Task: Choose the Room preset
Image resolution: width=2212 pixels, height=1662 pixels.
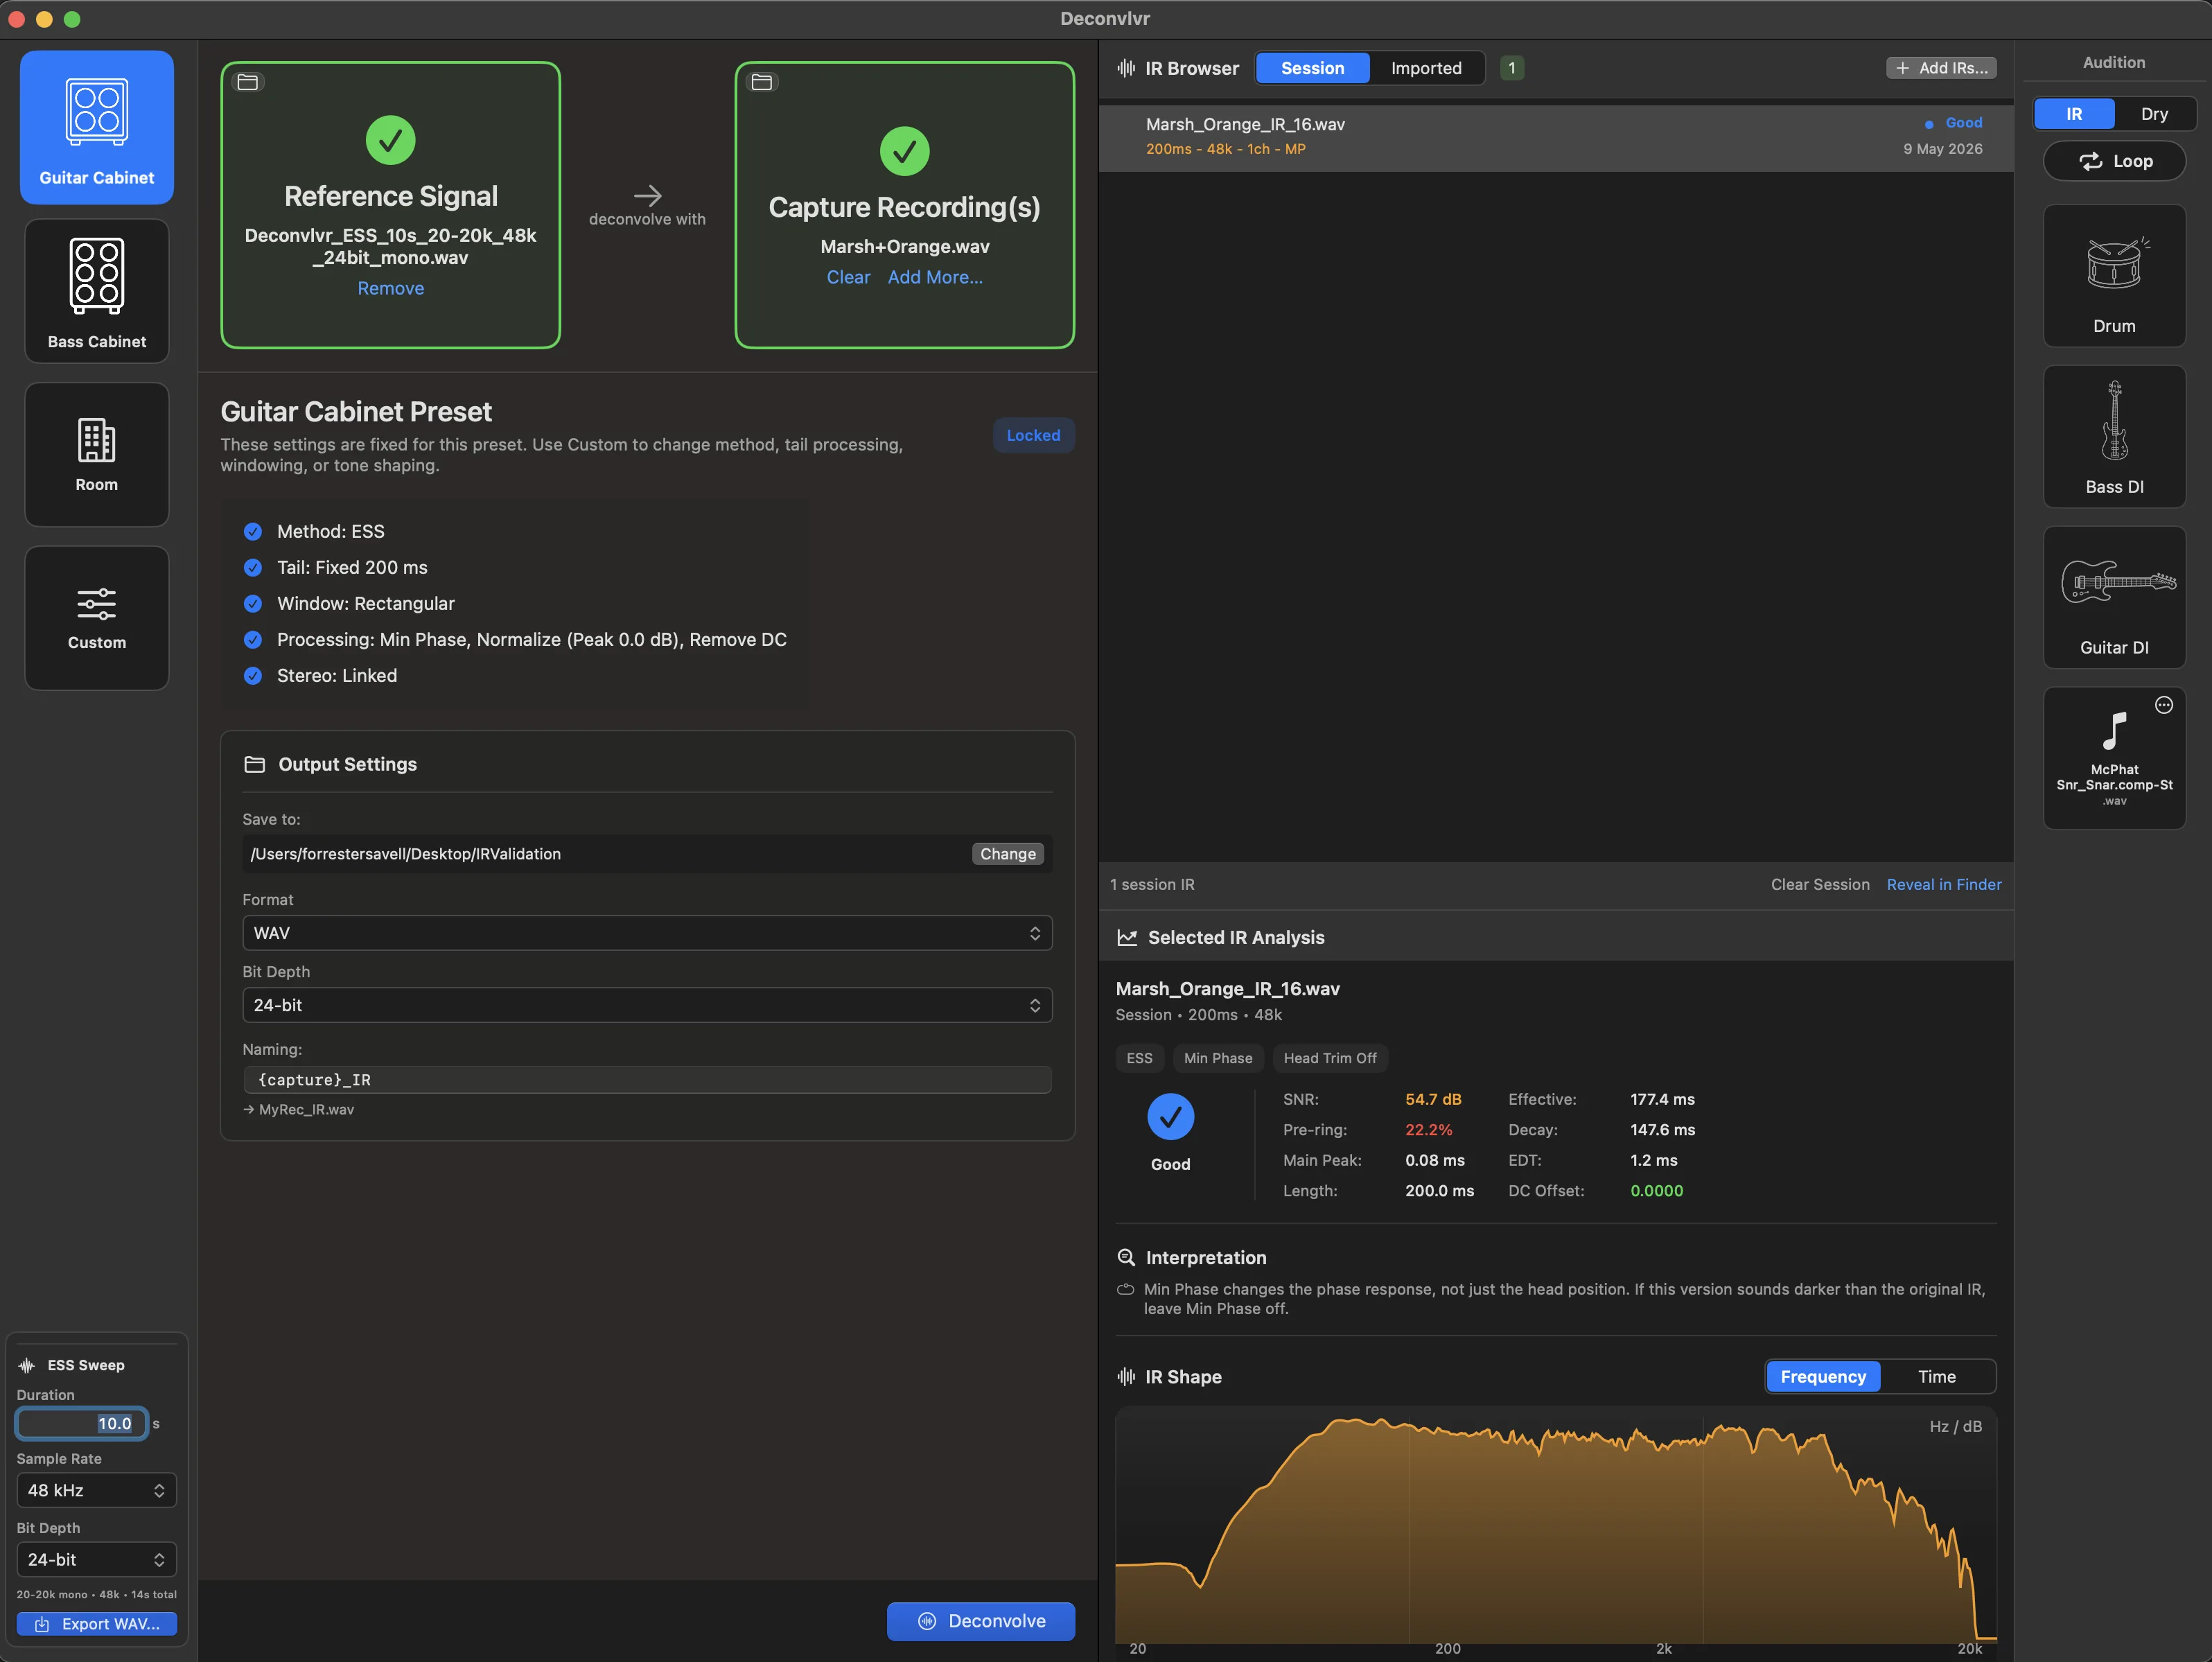Action: (x=97, y=454)
